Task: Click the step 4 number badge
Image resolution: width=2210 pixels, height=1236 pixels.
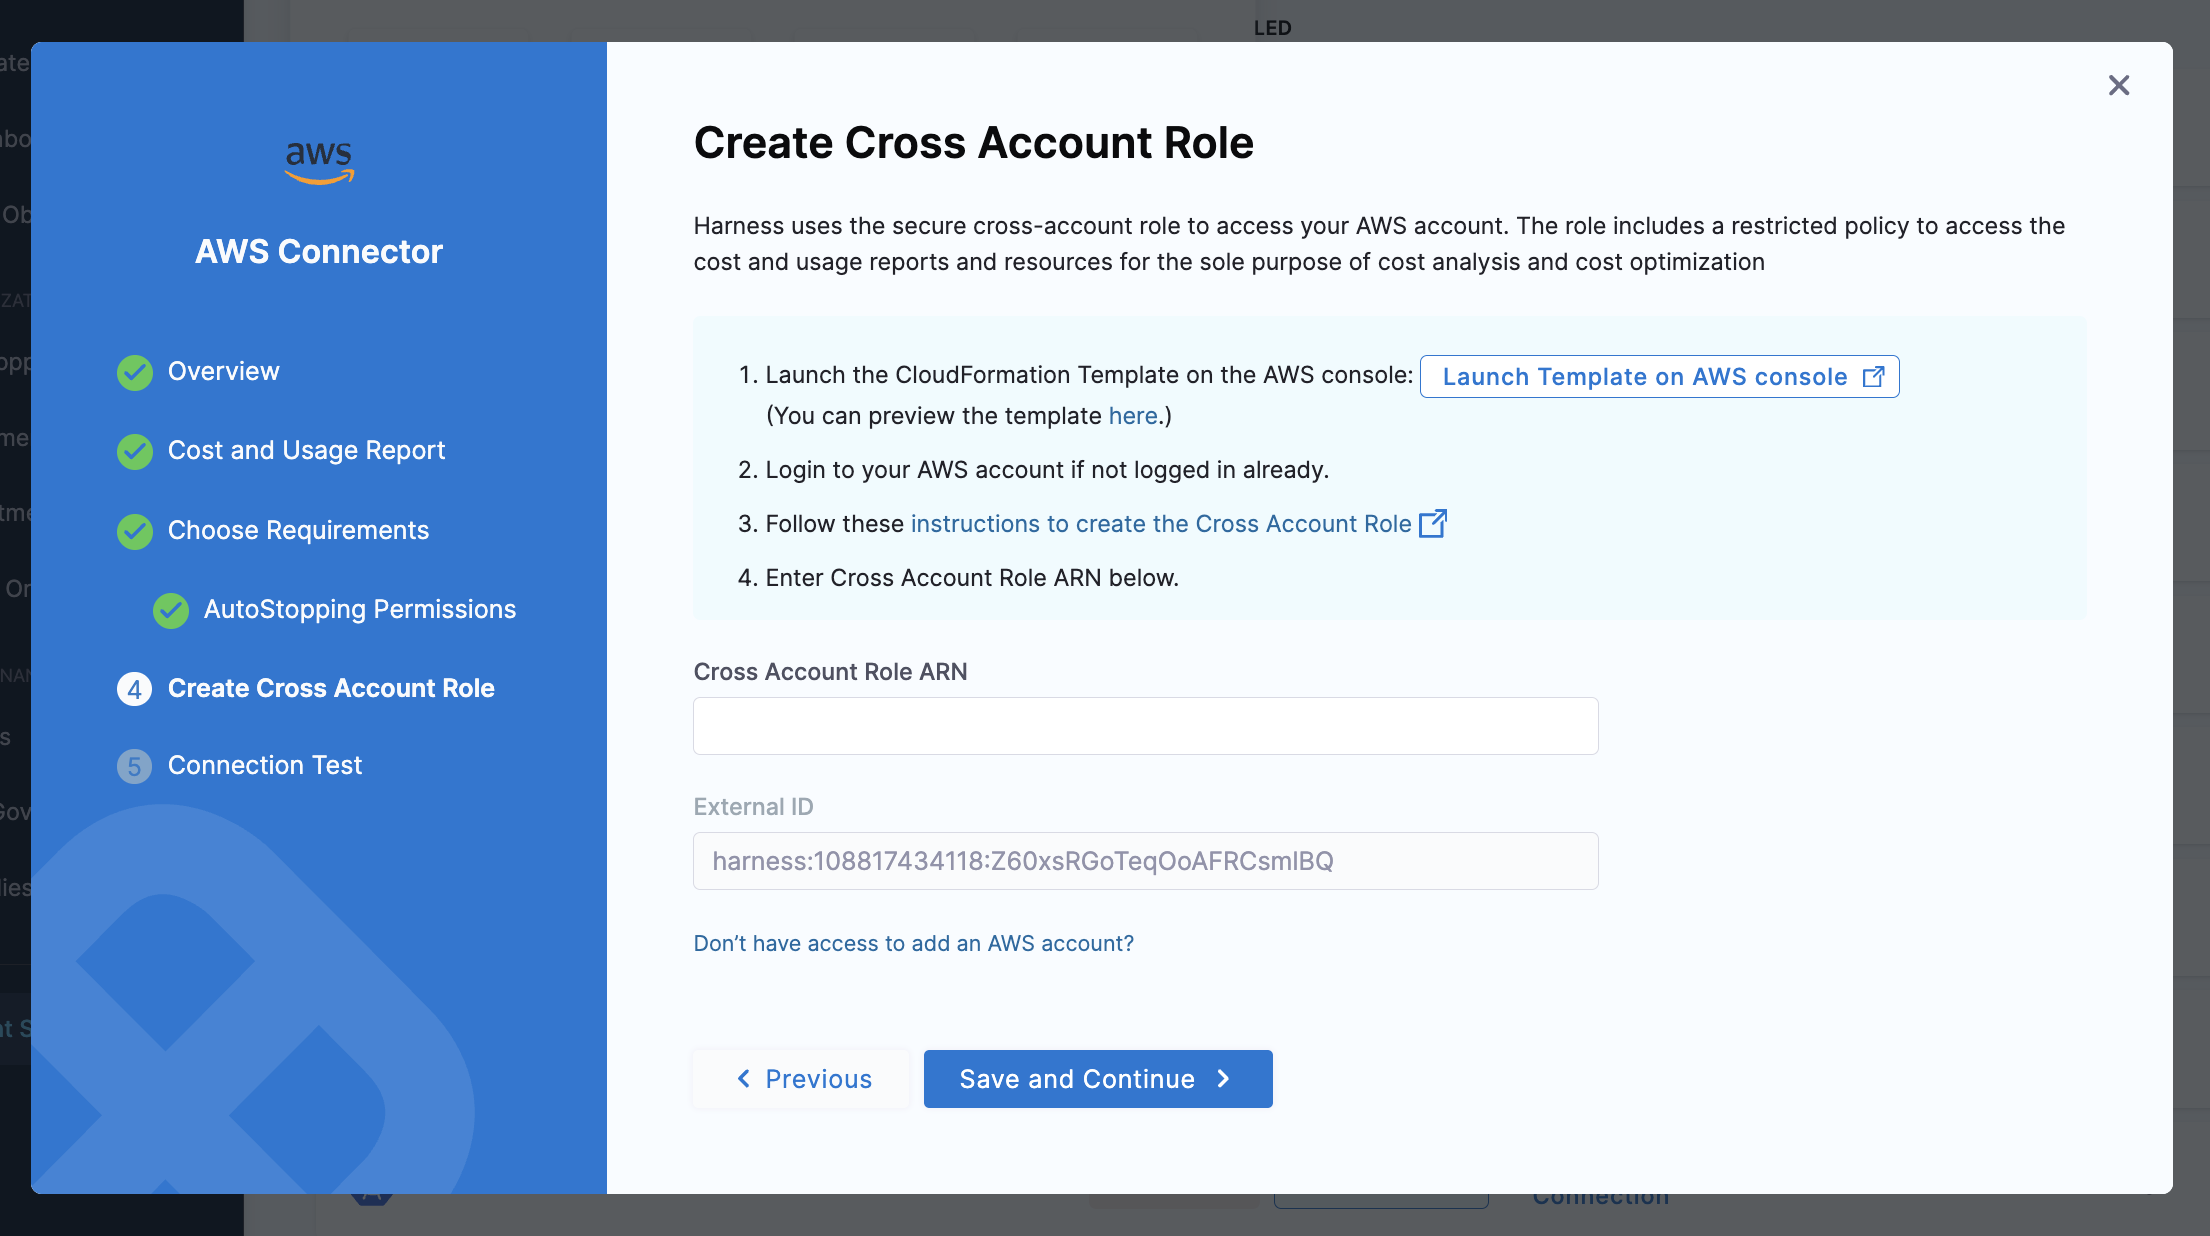Action: 135,689
